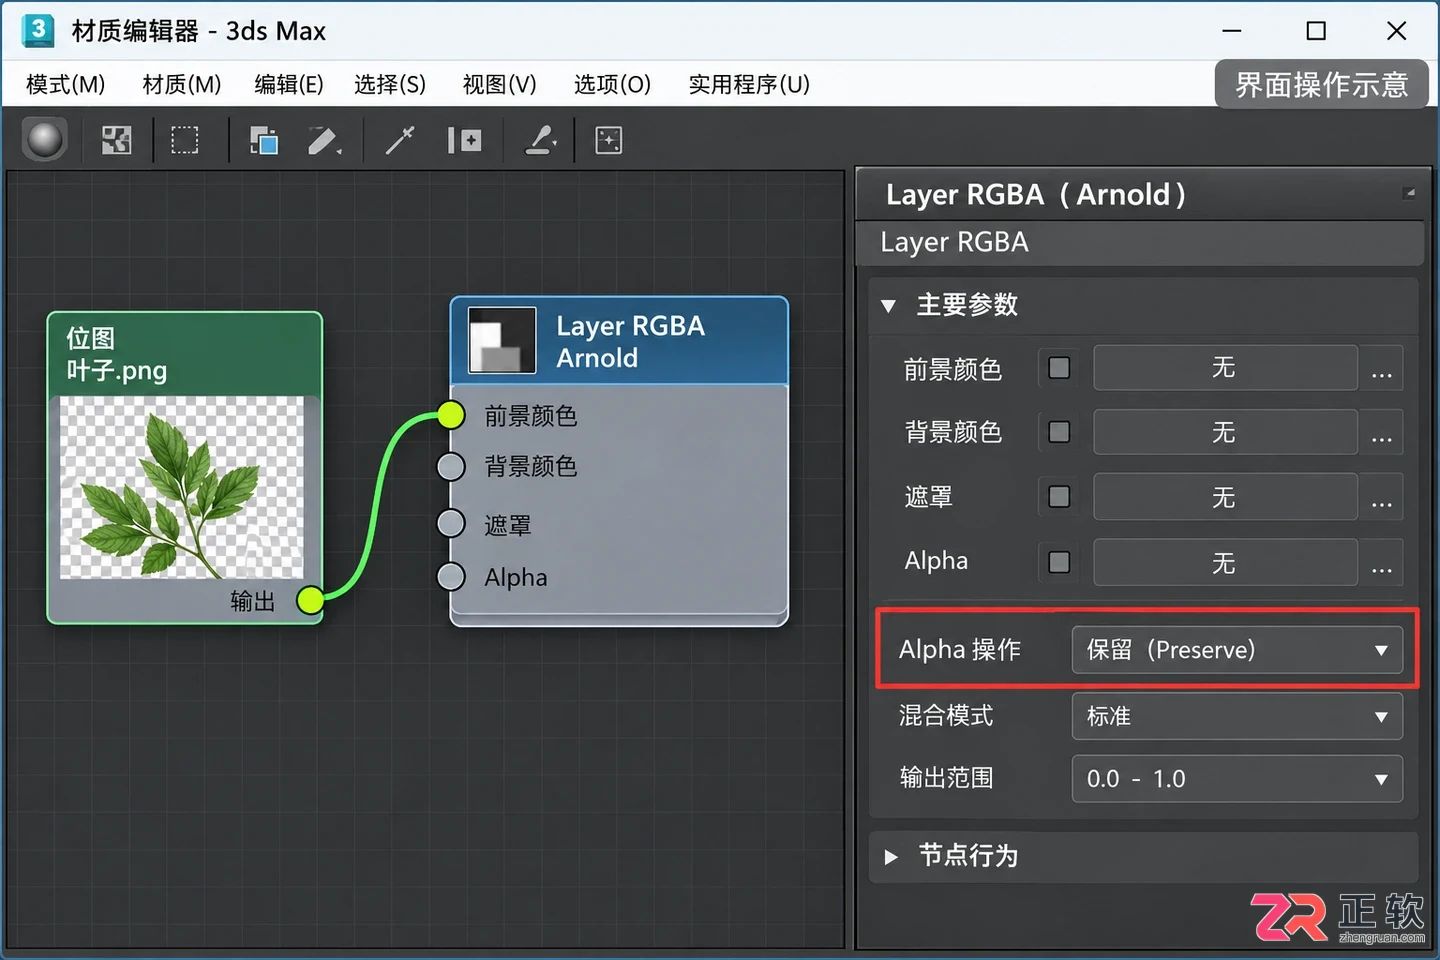This screenshot has height=960, width=1440.
Task: Click the 背景颜色 input socket on node
Action: pyautogui.click(x=451, y=466)
